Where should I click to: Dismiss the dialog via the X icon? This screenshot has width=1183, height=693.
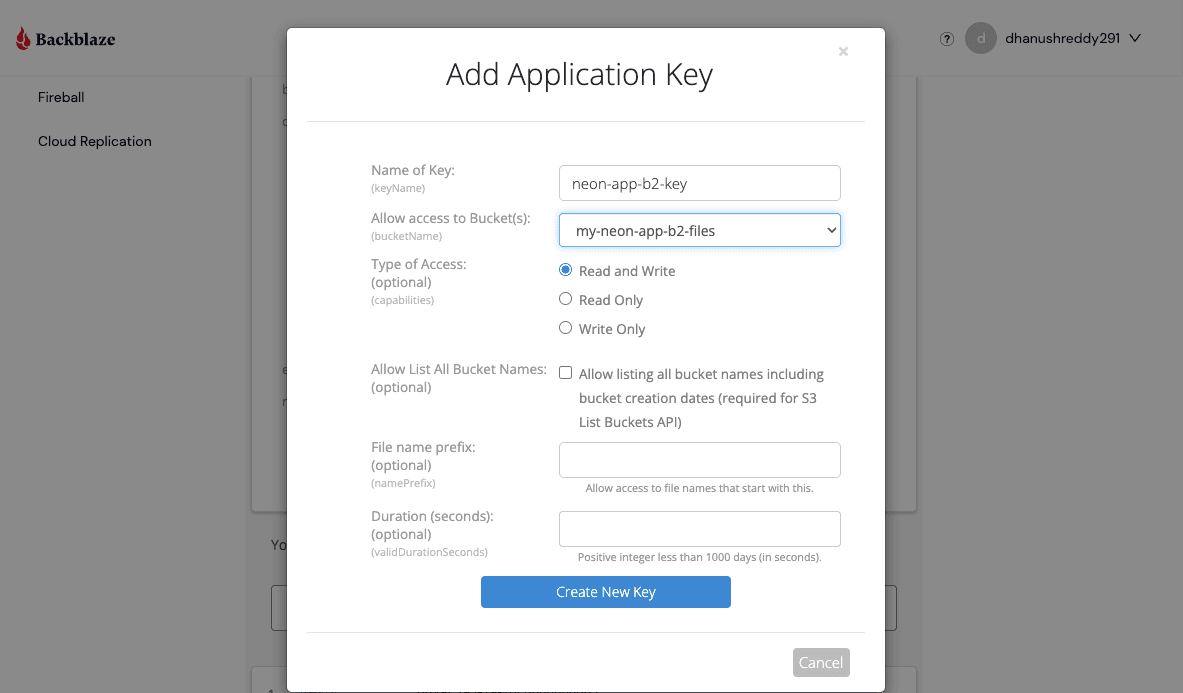(843, 51)
